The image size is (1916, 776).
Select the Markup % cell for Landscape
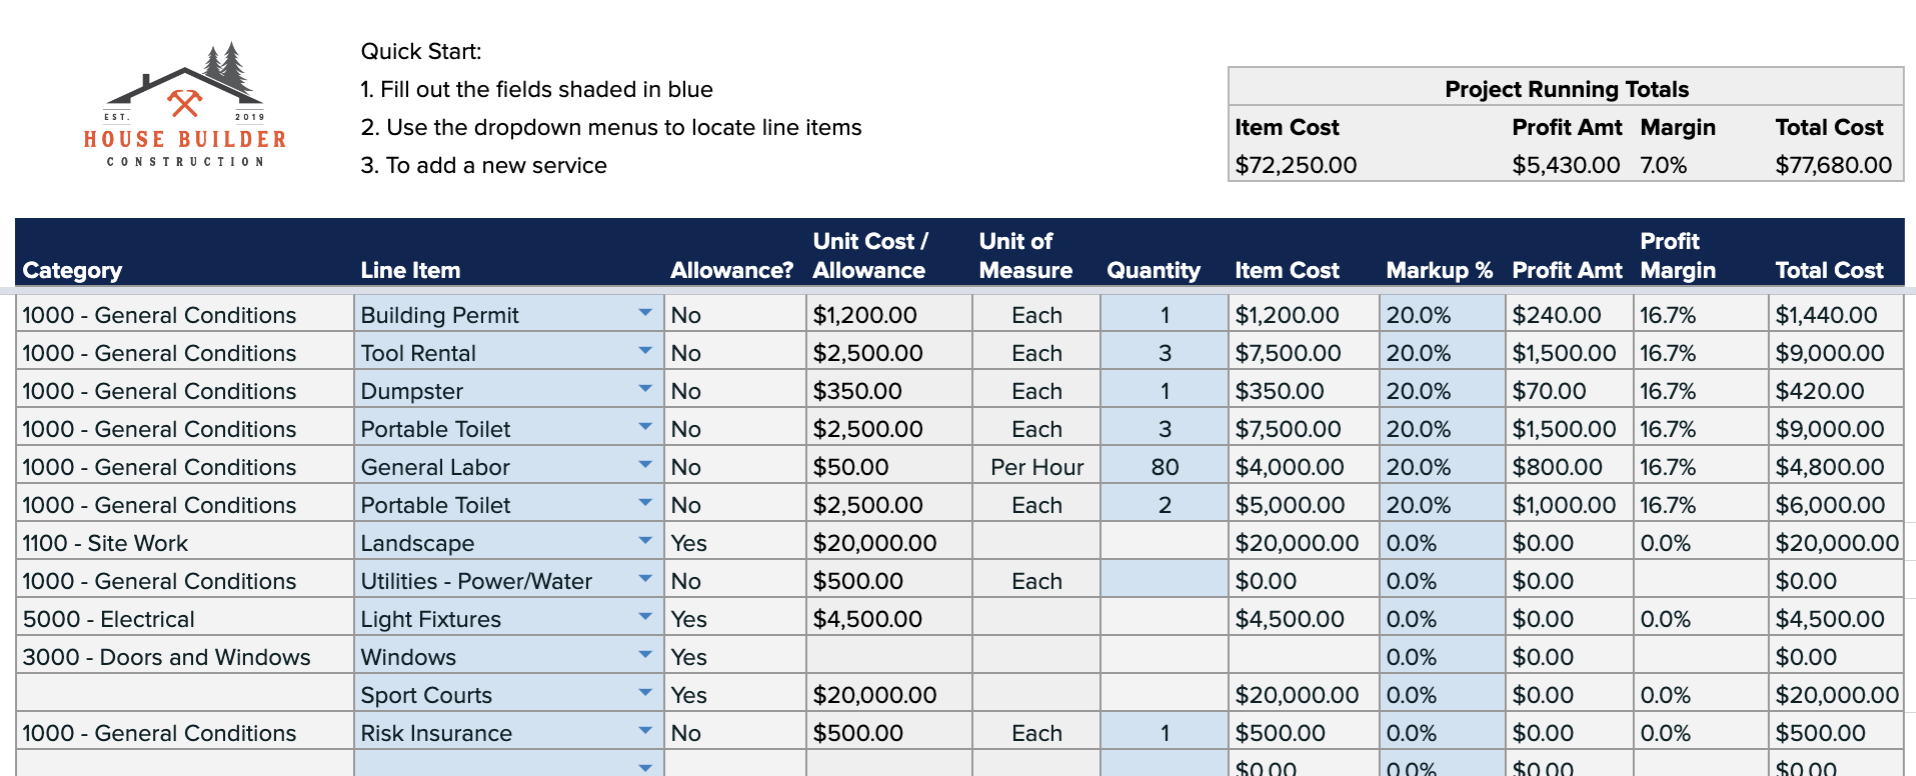(1442, 542)
